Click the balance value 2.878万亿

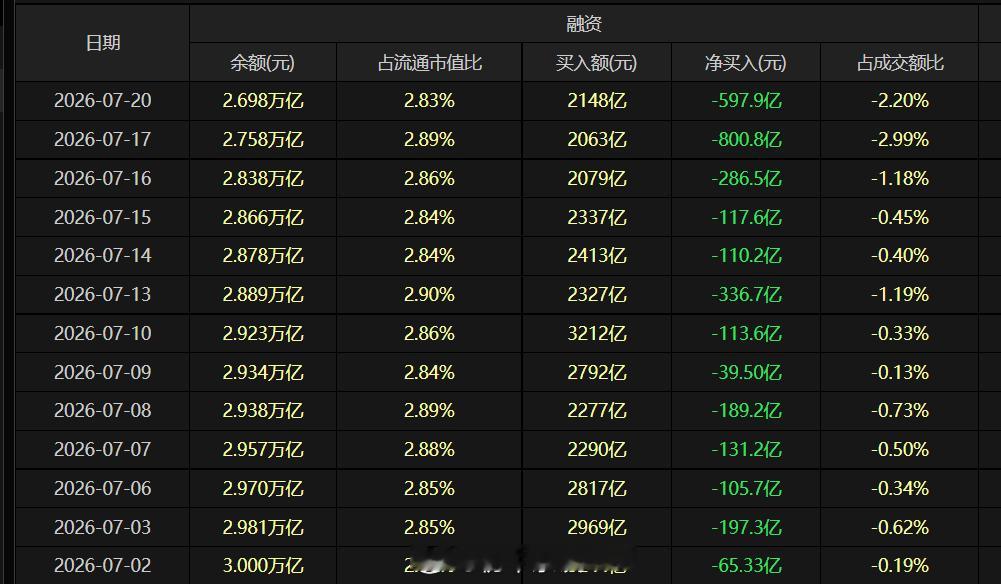tap(262, 255)
